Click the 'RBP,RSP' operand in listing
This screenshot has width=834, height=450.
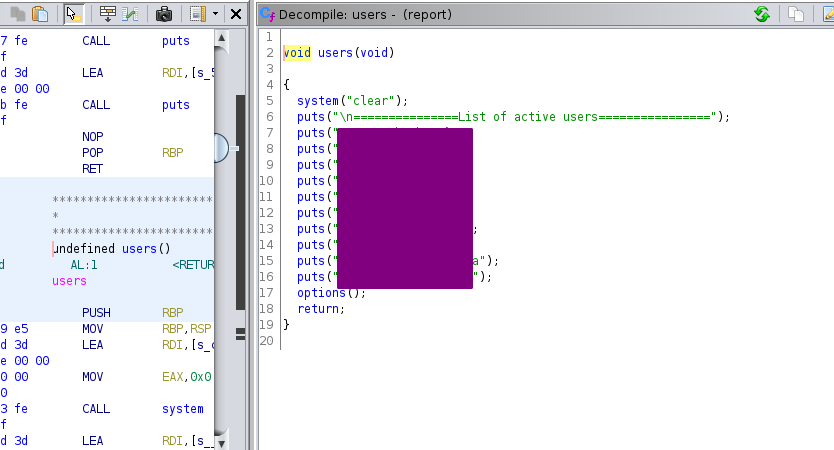click(x=187, y=329)
